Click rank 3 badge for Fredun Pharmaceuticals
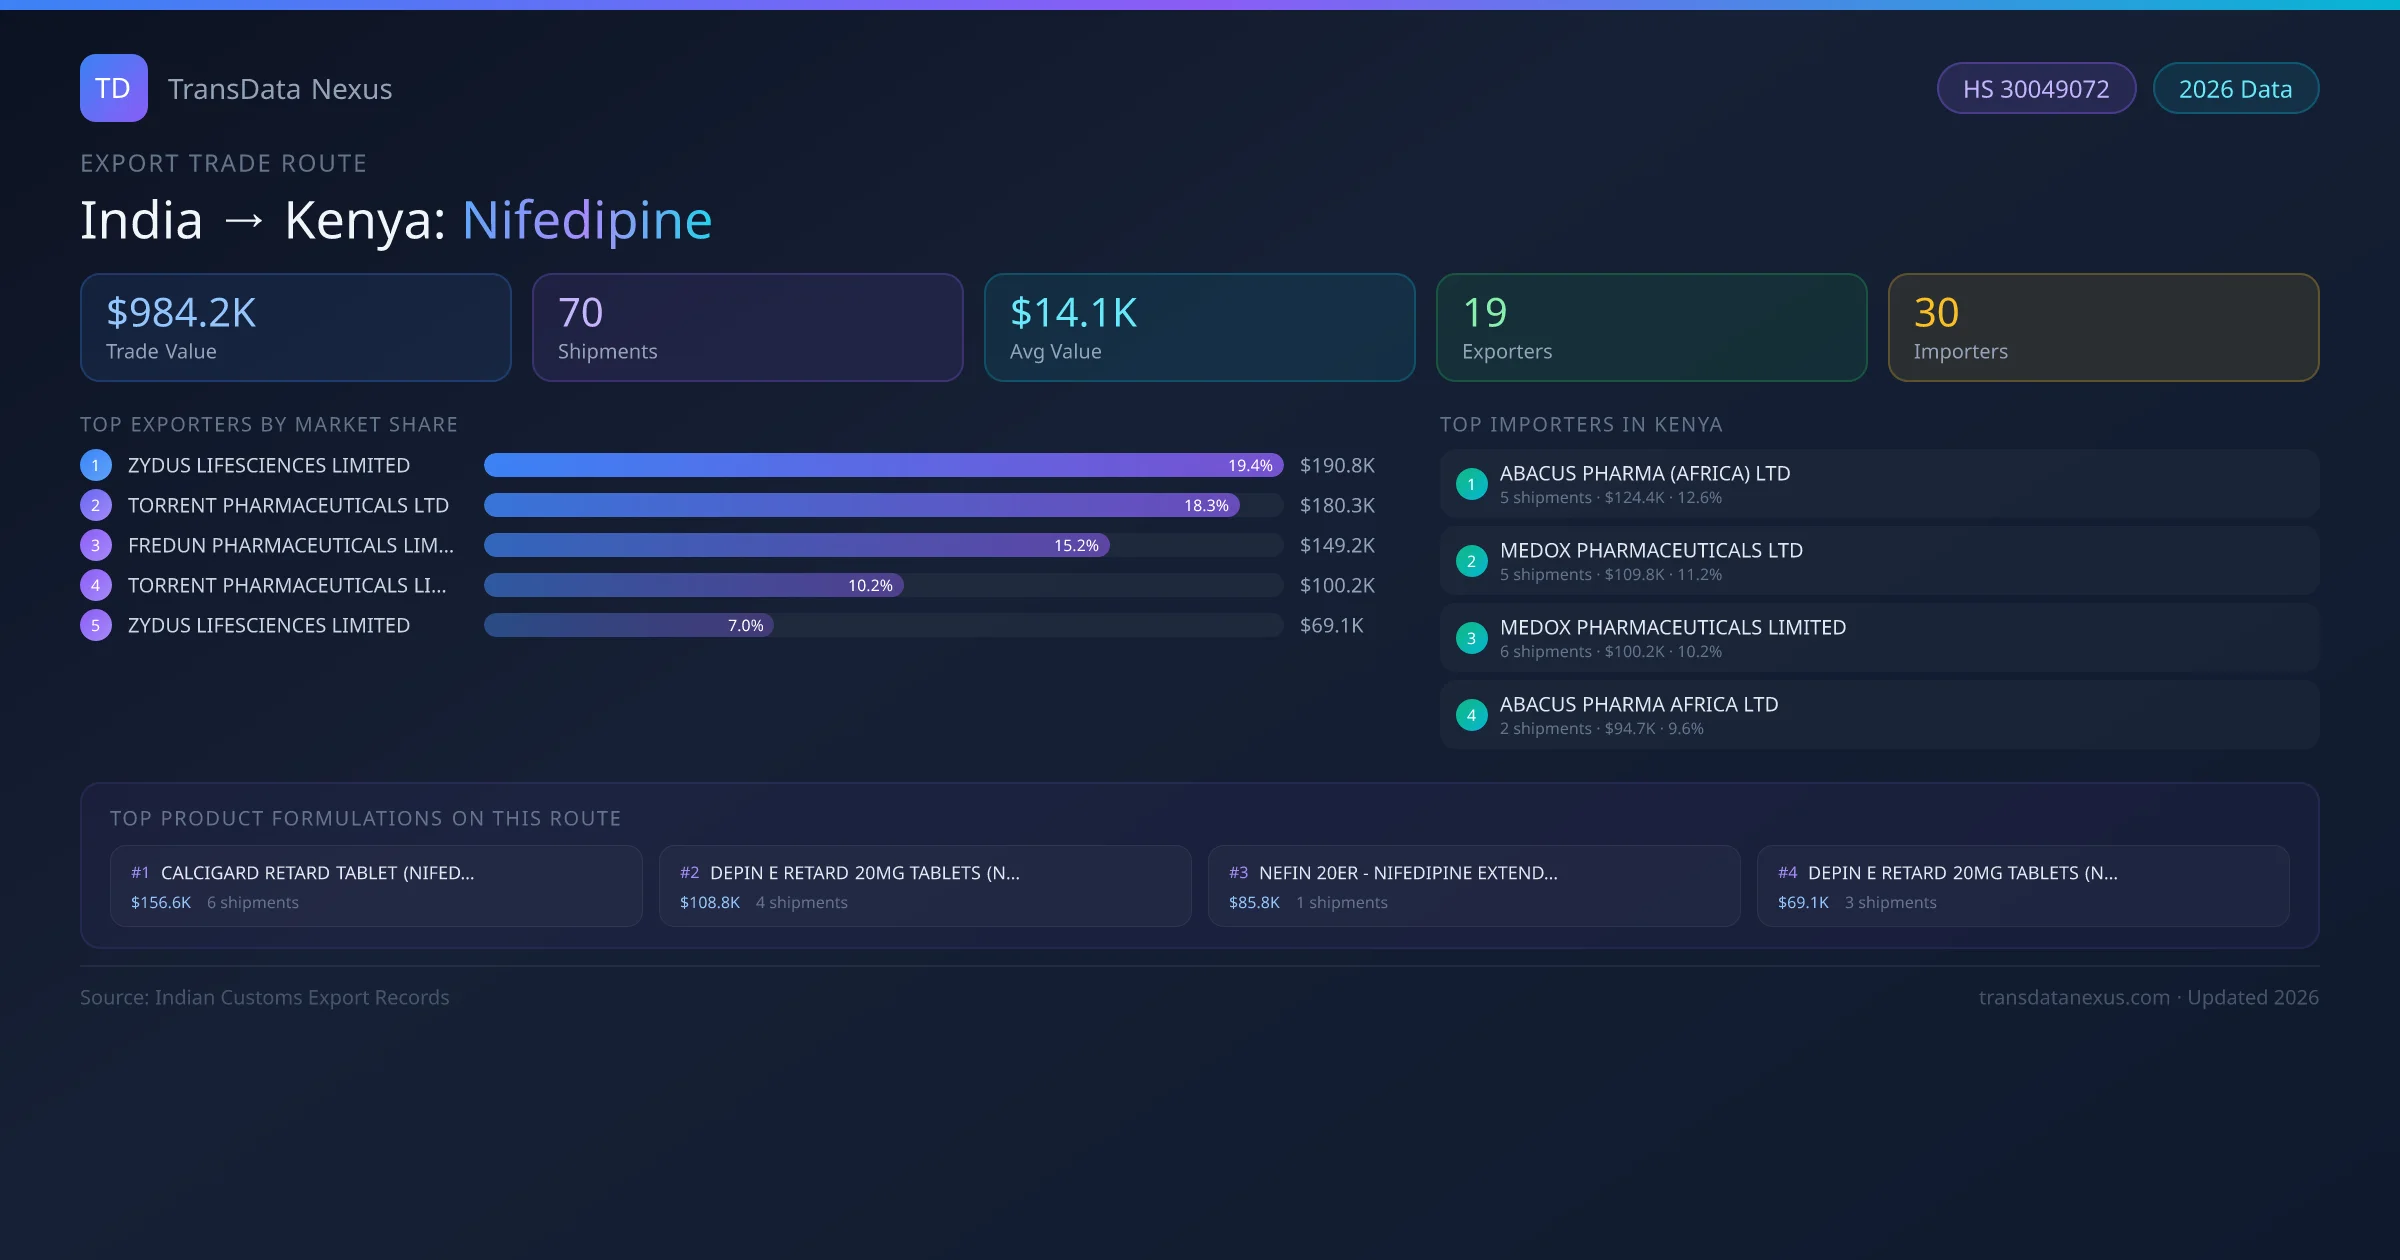 [x=95, y=545]
